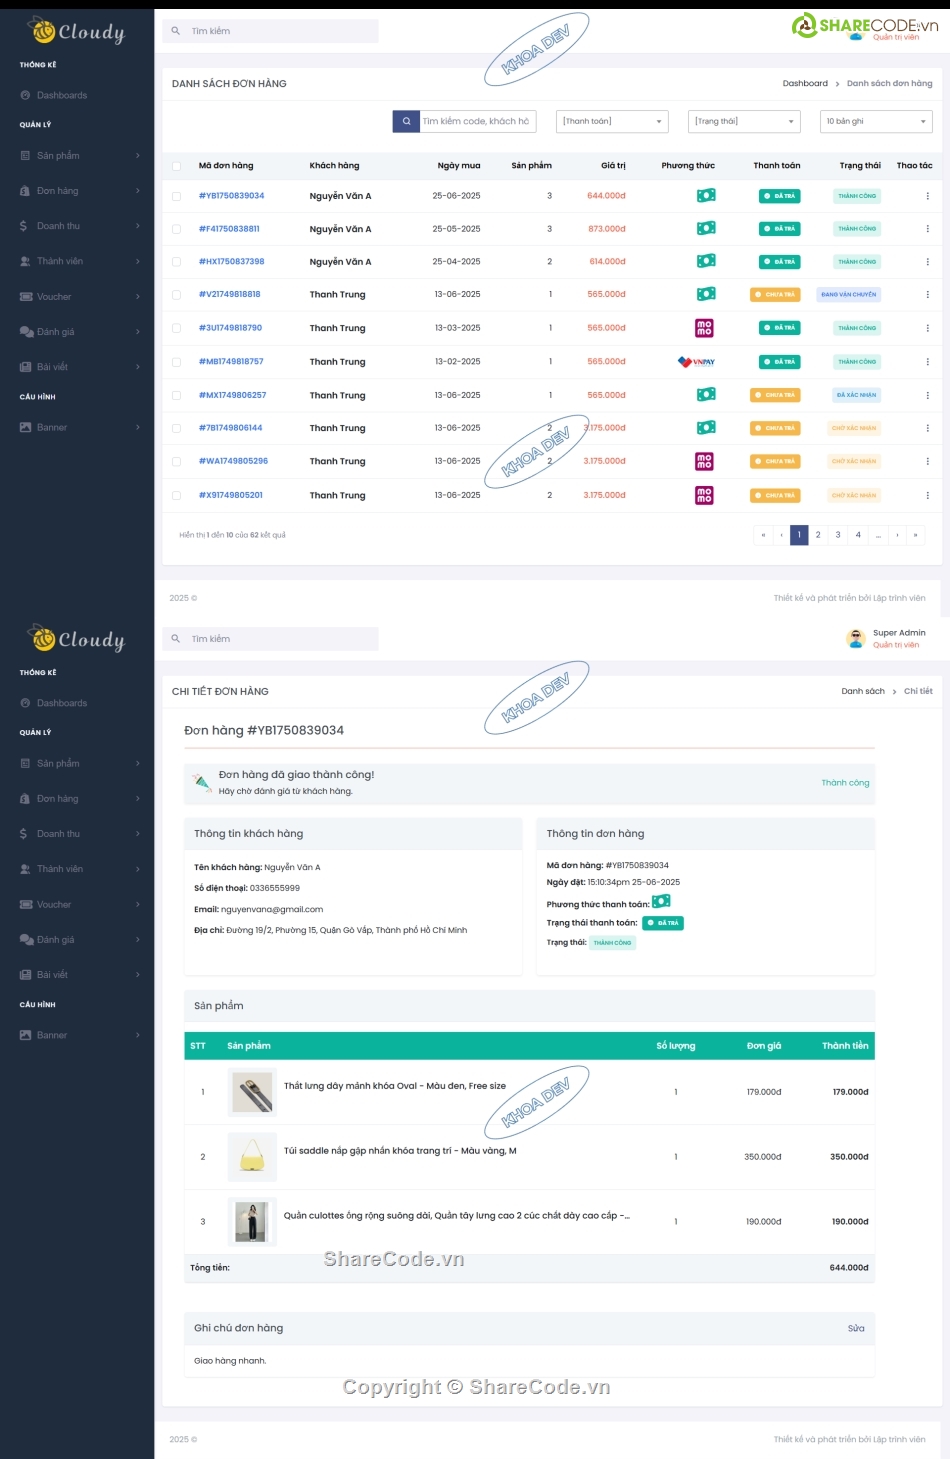Click the MoMo icon in order #3U1749818790
950x1459 pixels.
(x=704, y=328)
